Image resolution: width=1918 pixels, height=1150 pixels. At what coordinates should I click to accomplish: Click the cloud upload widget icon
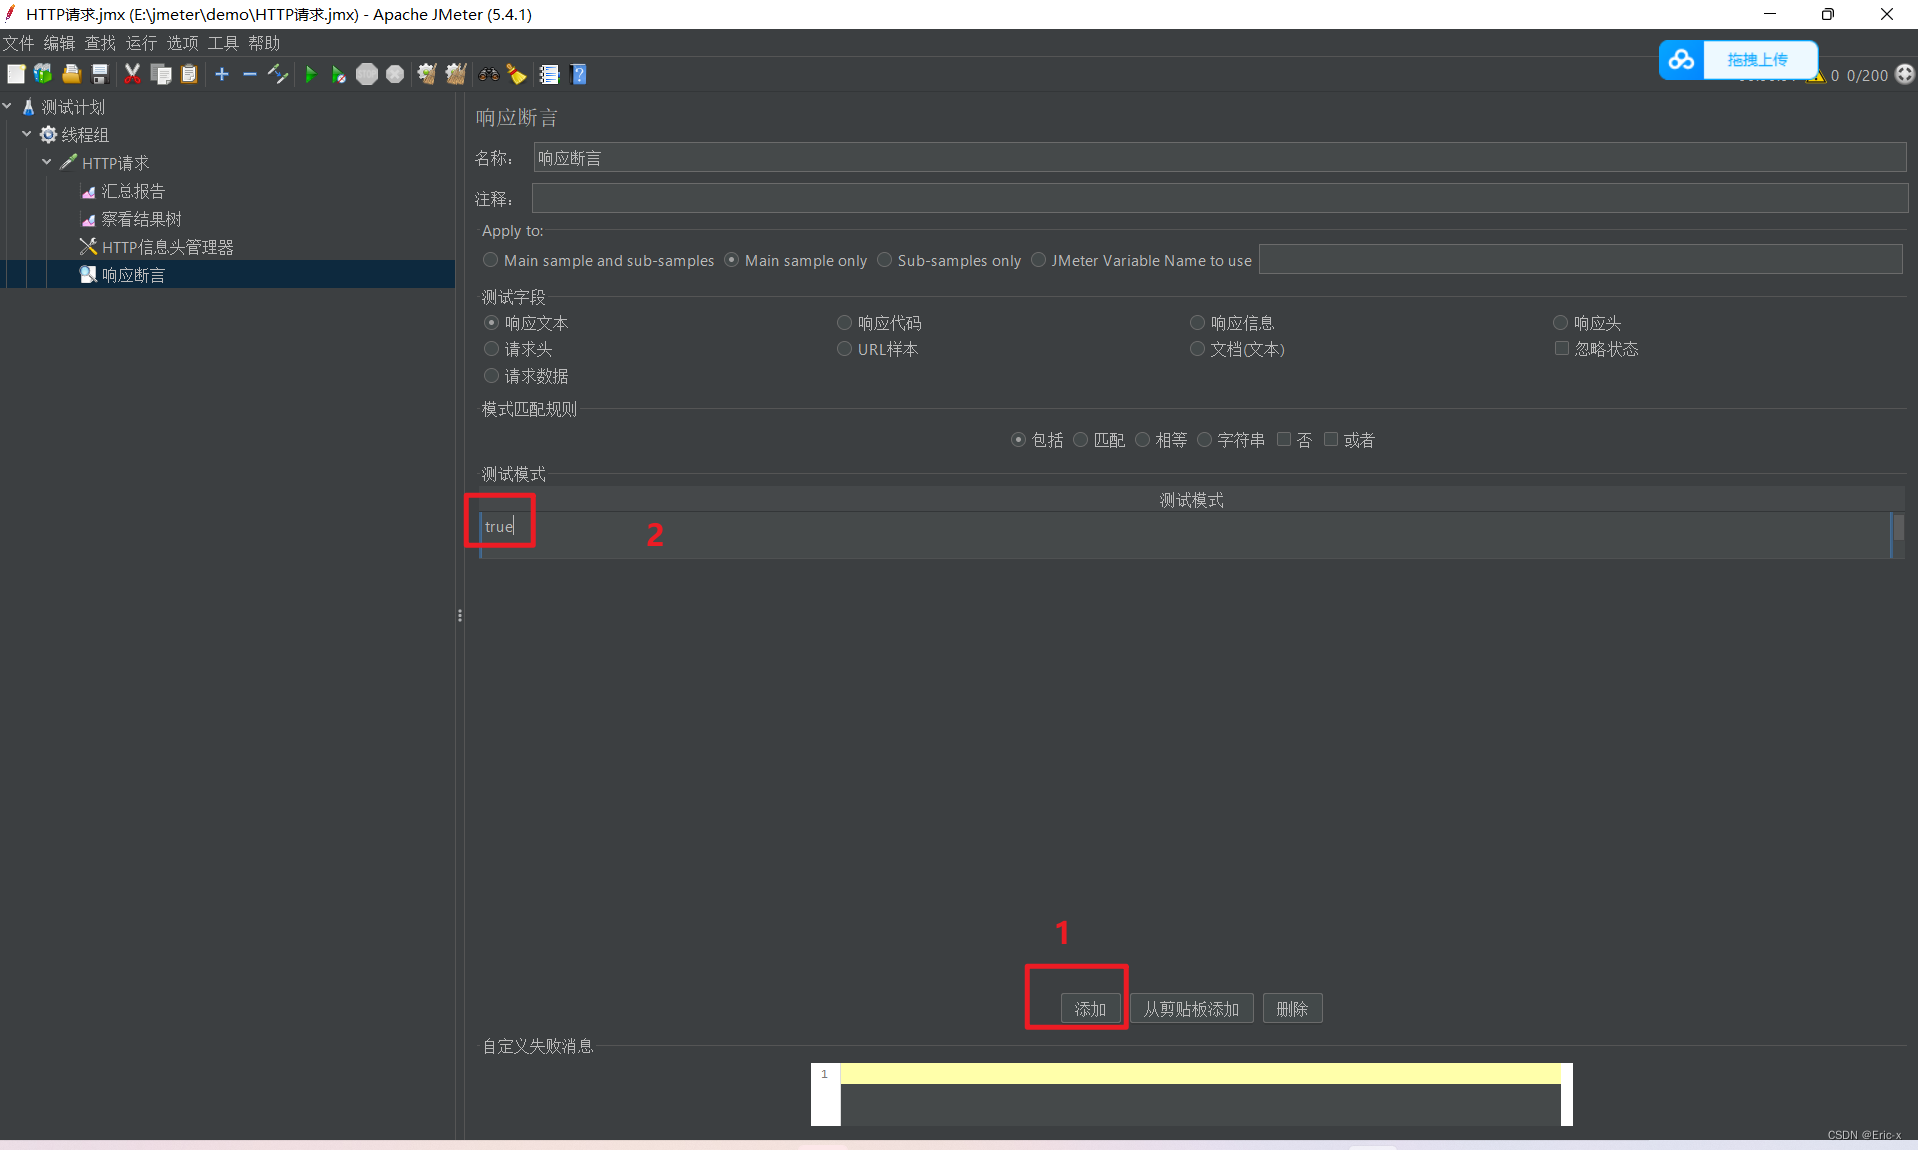(x=1681, y=60)
